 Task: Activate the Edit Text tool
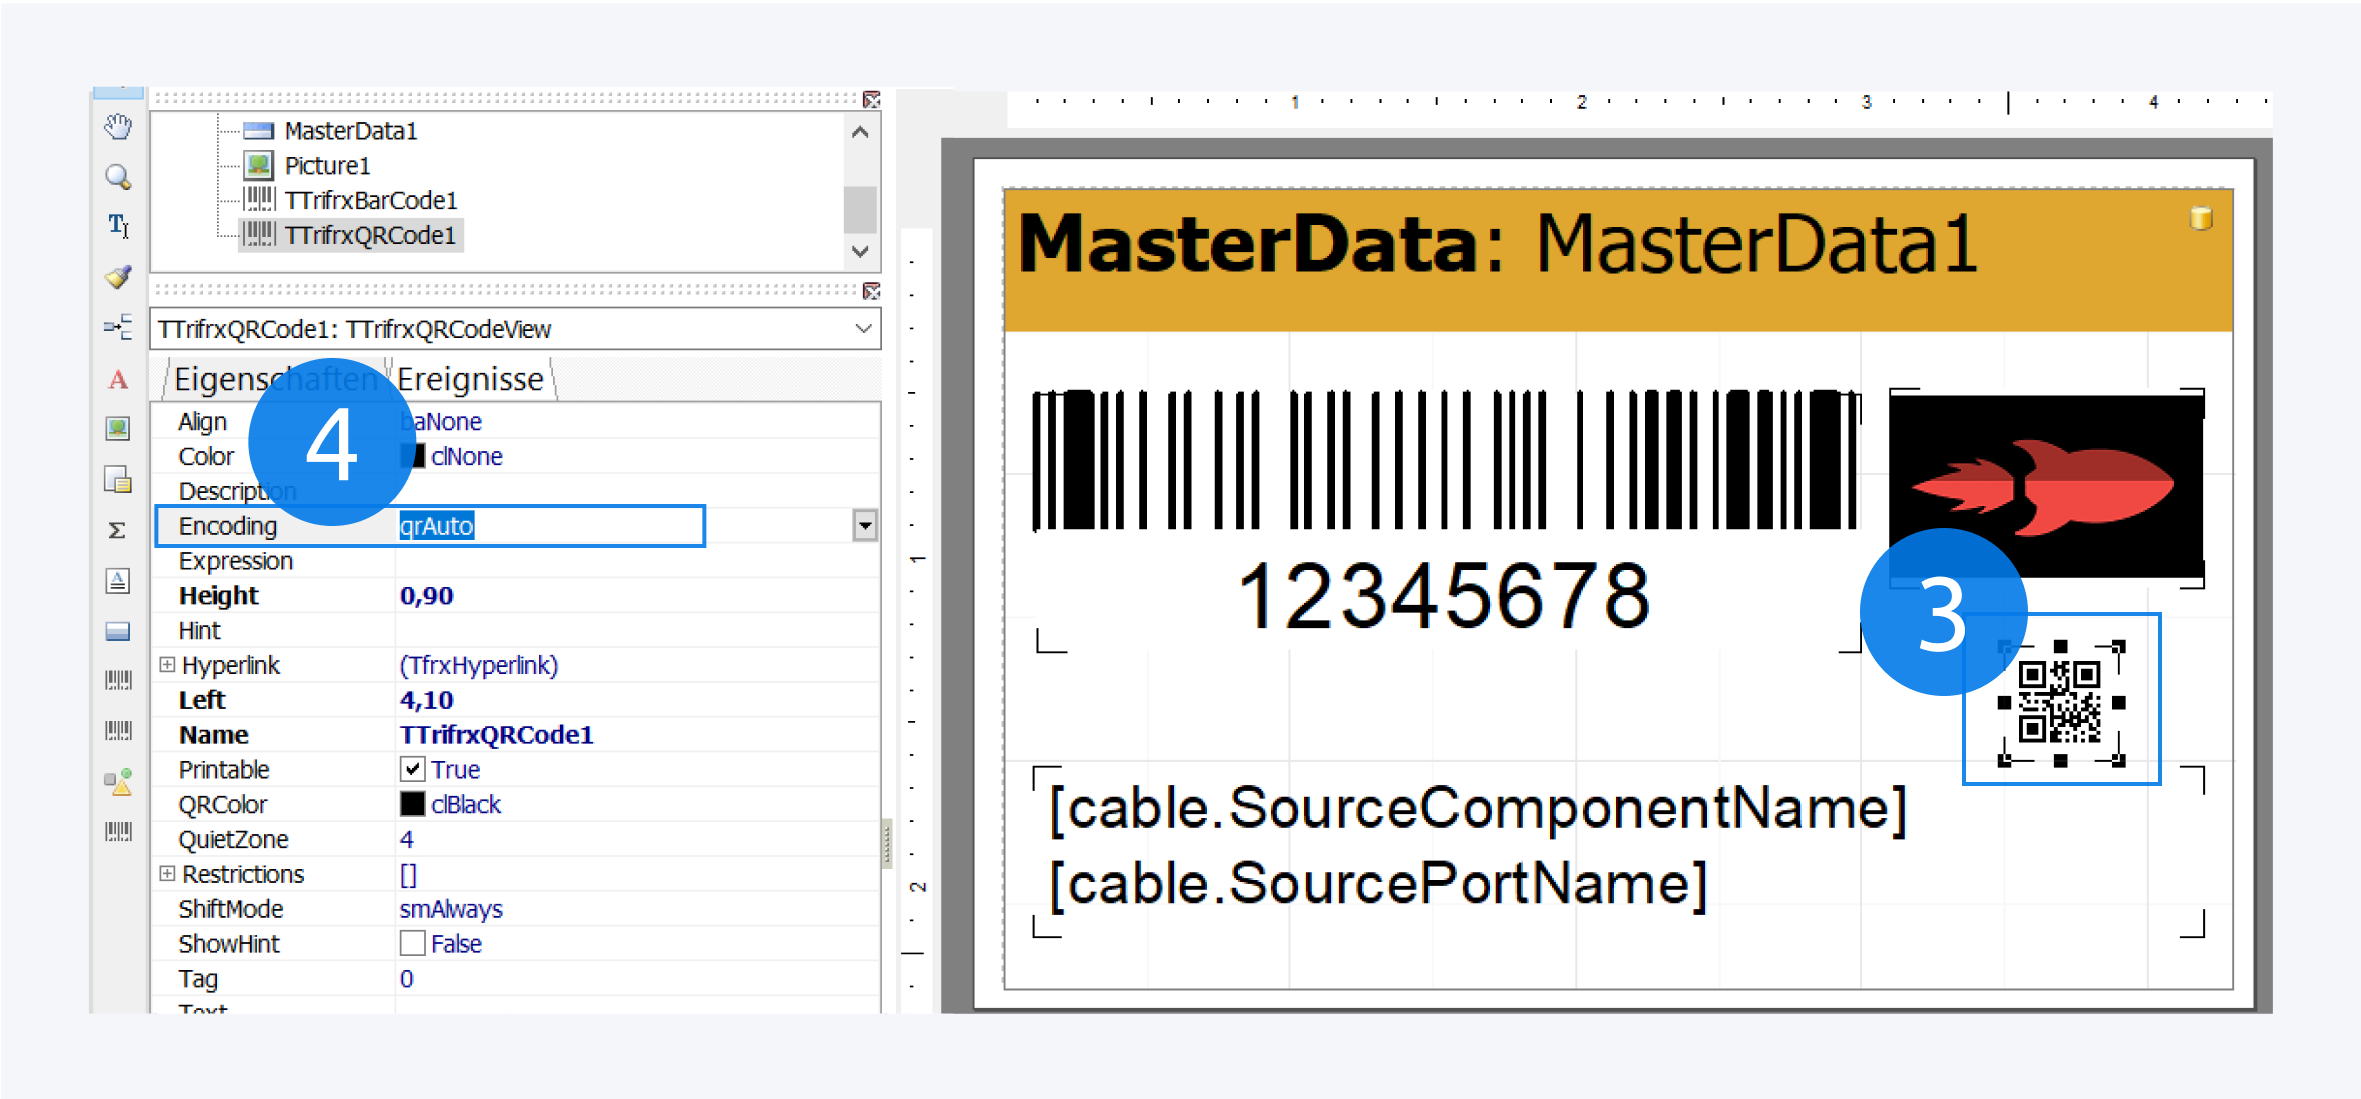tap(118, 226)
